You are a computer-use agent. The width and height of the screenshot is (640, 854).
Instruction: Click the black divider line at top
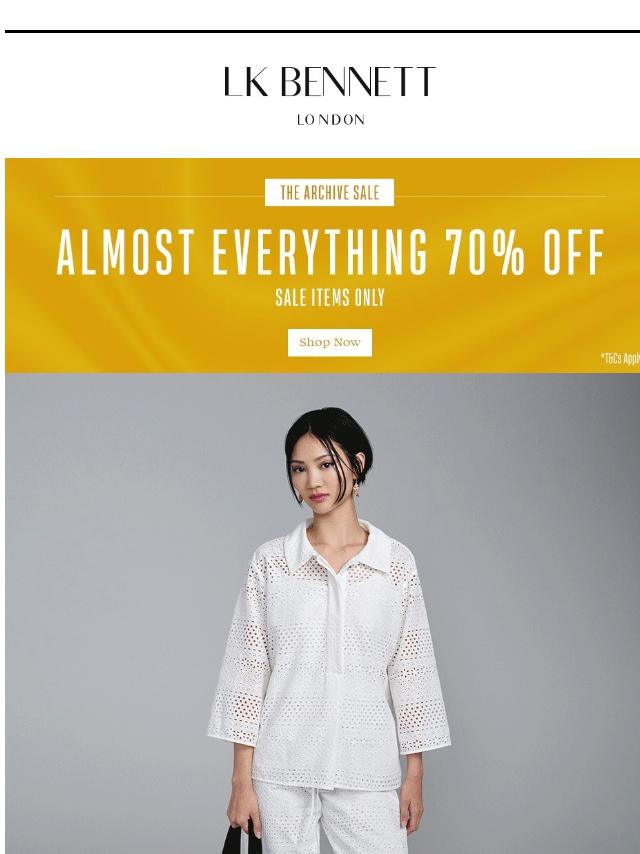click(x=322, y=32)
